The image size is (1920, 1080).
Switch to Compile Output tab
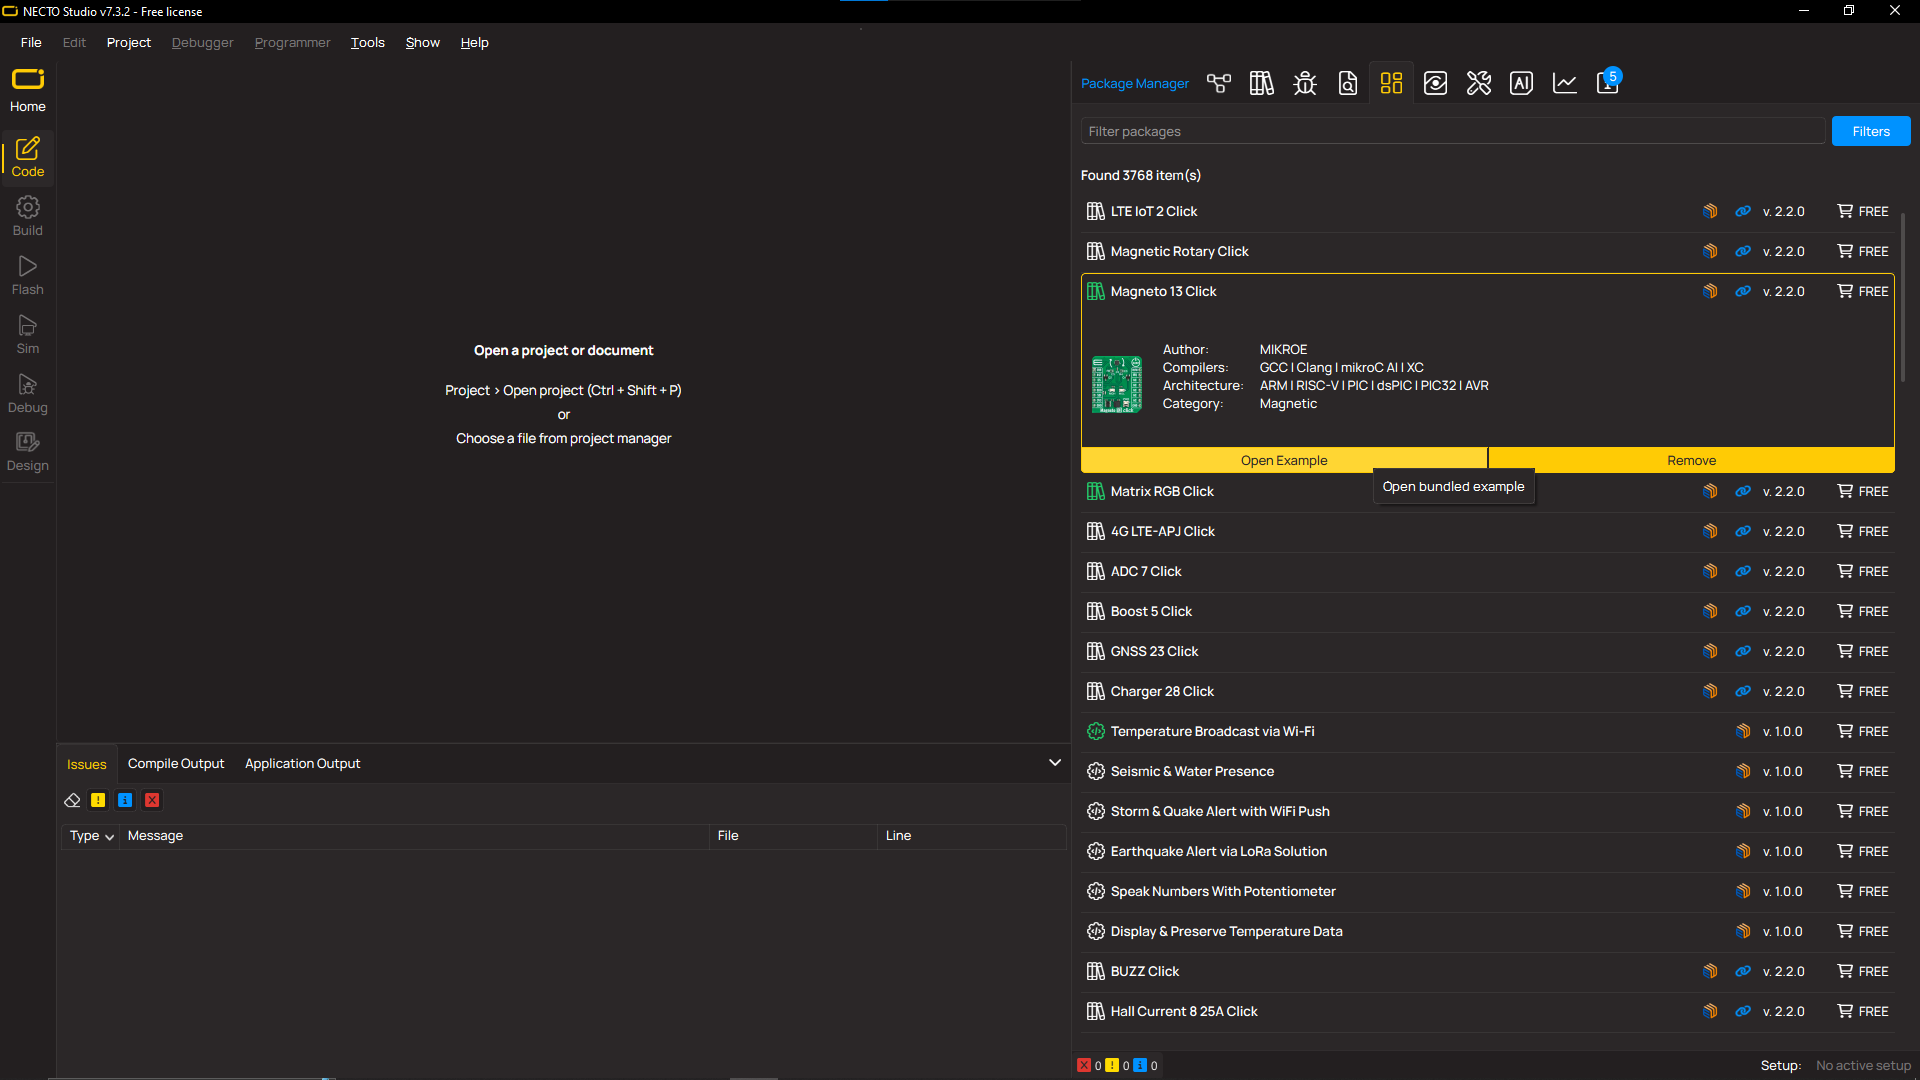(176, 763)
